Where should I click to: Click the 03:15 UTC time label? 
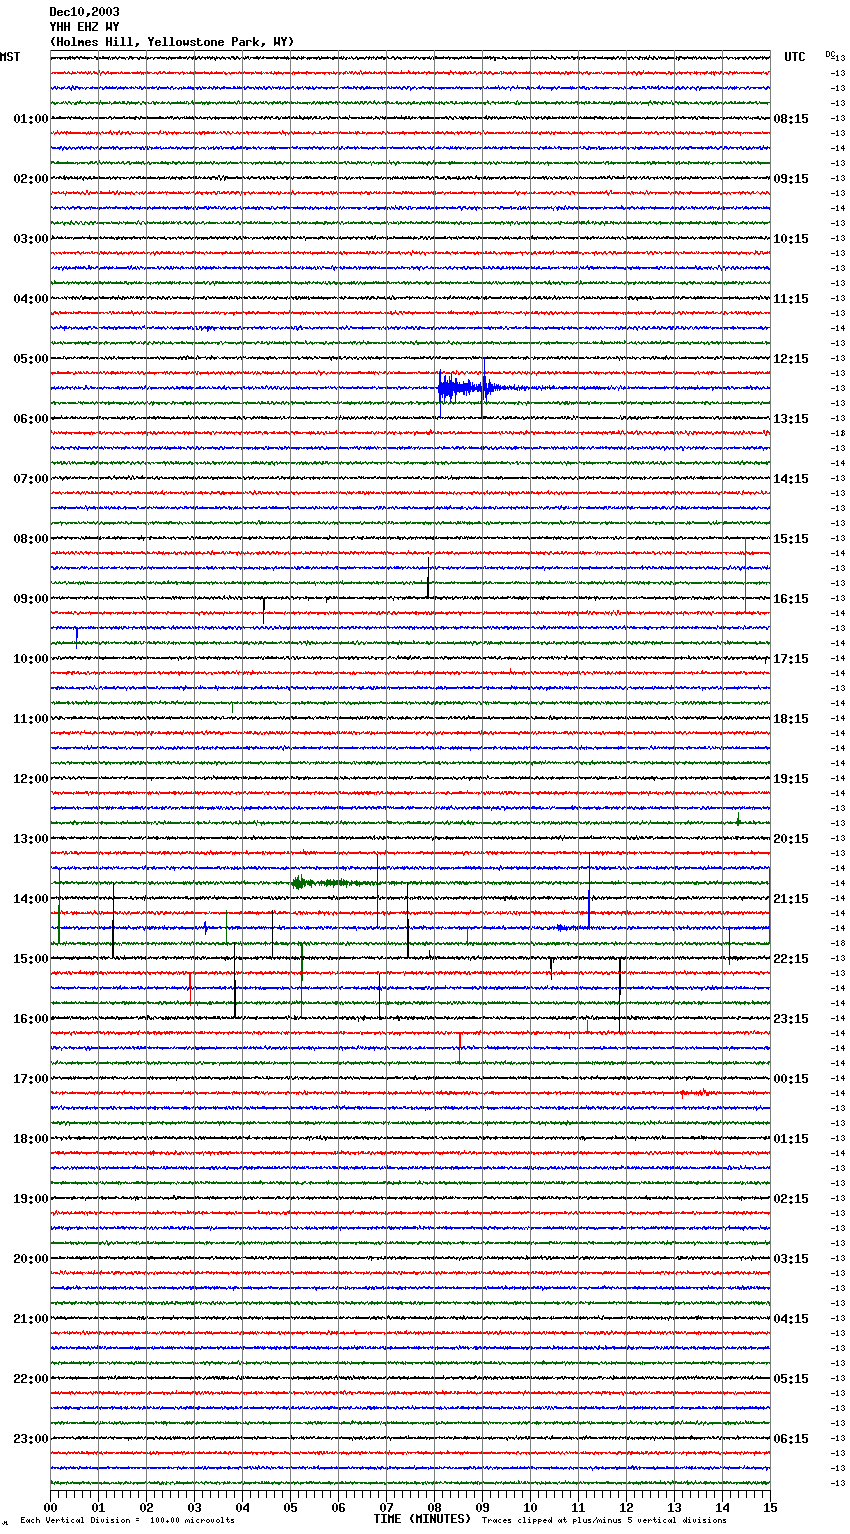tap(791, 1259)
